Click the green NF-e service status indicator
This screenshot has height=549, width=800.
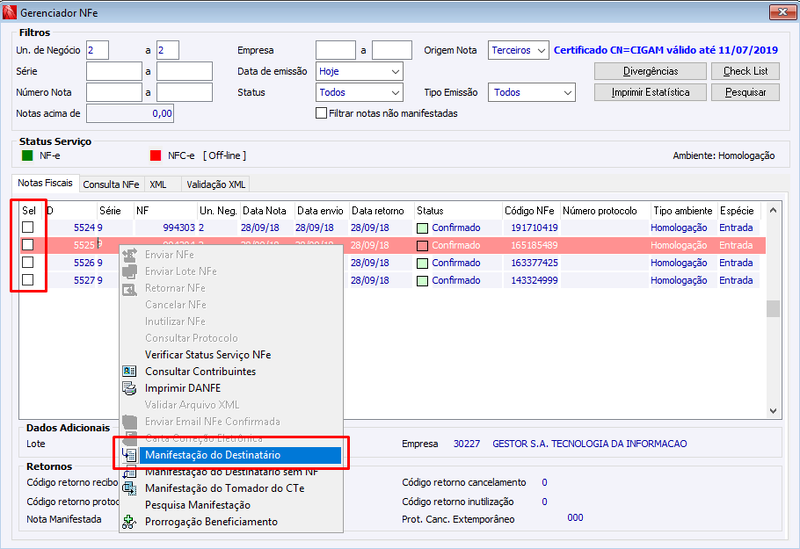[x=28, y=156]
